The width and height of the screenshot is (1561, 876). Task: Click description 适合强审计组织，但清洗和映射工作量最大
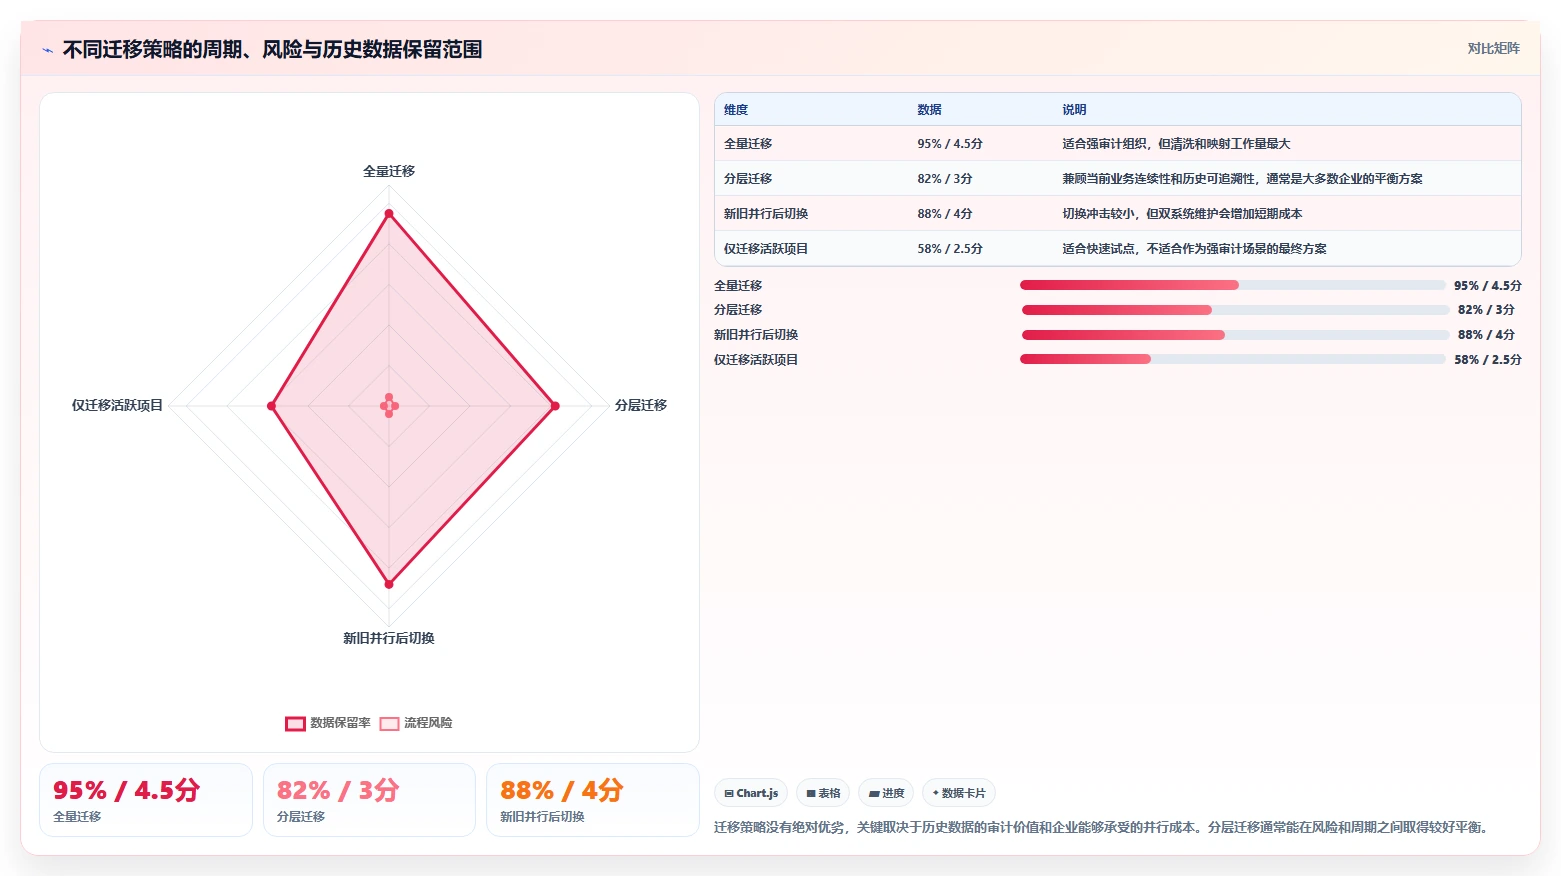[x=1176, y=144]
